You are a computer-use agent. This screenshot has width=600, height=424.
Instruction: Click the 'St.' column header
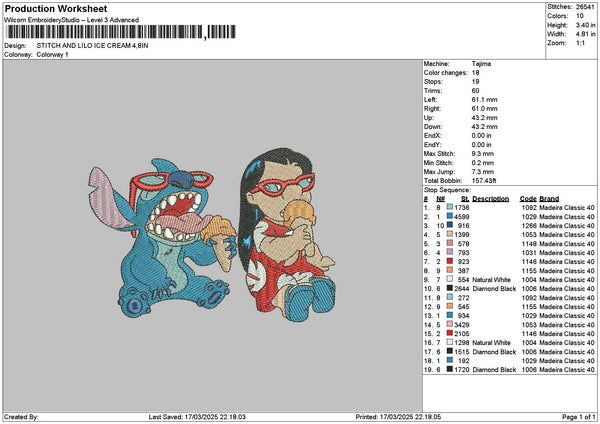[465, 199]
